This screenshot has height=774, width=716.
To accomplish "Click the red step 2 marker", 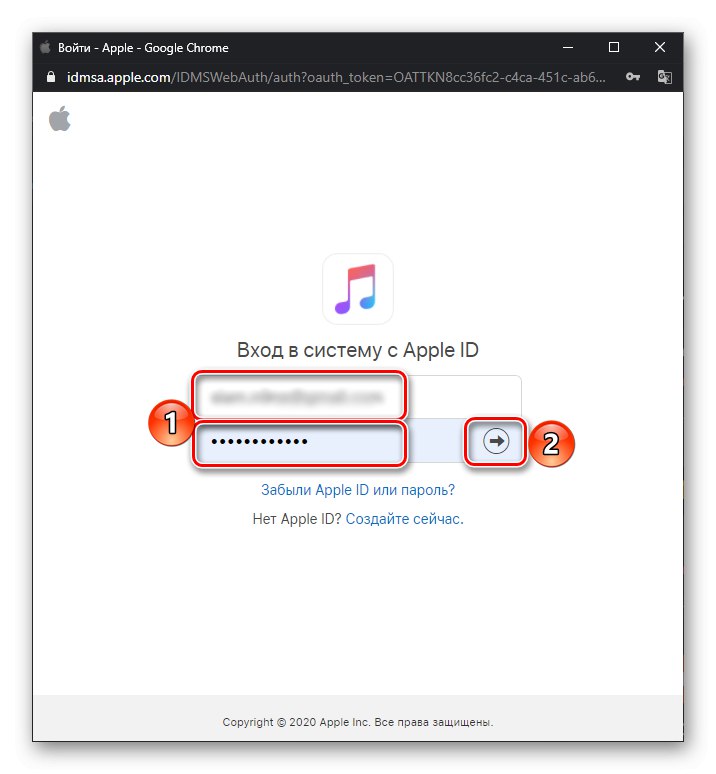I will click(551, 443).
